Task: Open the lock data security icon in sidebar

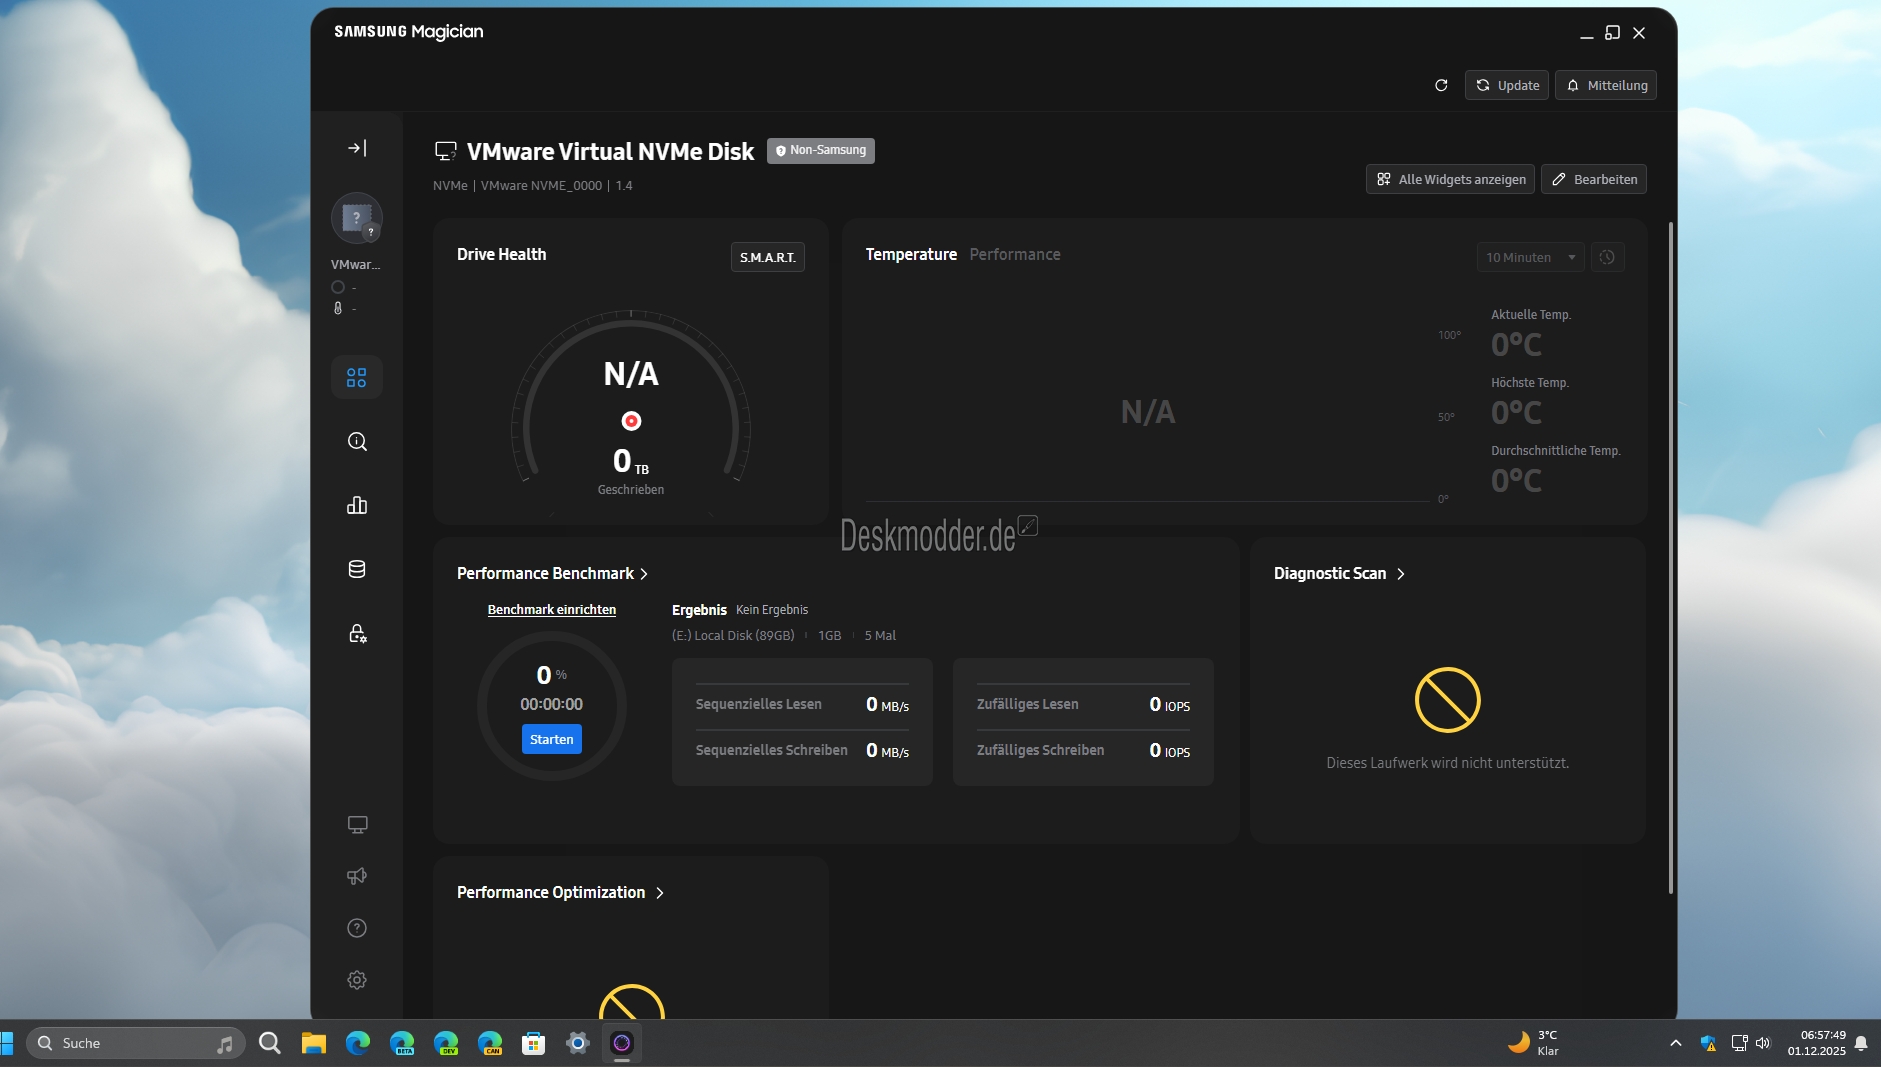Action: pyautogui.click(x=357, y=634)
